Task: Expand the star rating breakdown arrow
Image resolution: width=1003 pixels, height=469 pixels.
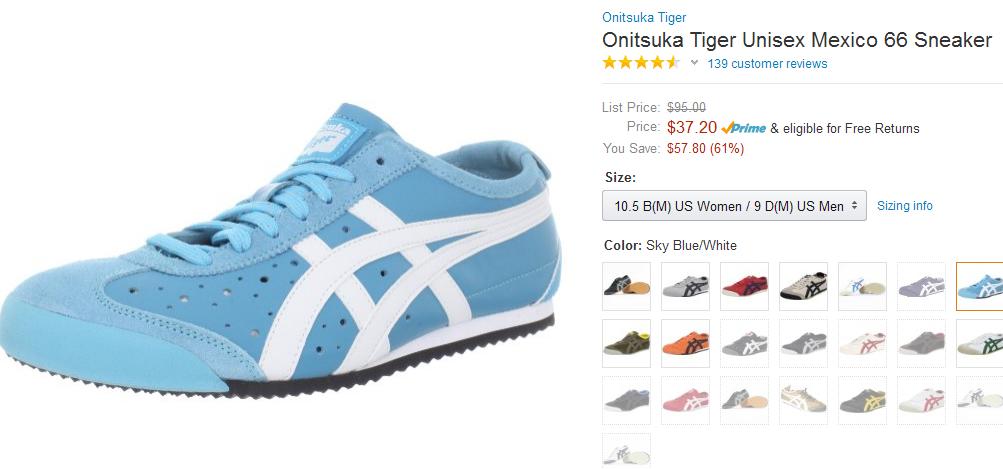Action: pos(694,63)
